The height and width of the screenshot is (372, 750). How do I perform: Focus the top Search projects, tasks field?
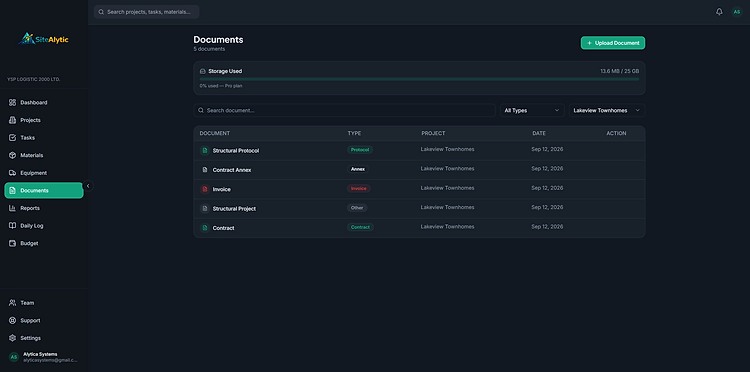pyautogui.click(x=146, y=12)
